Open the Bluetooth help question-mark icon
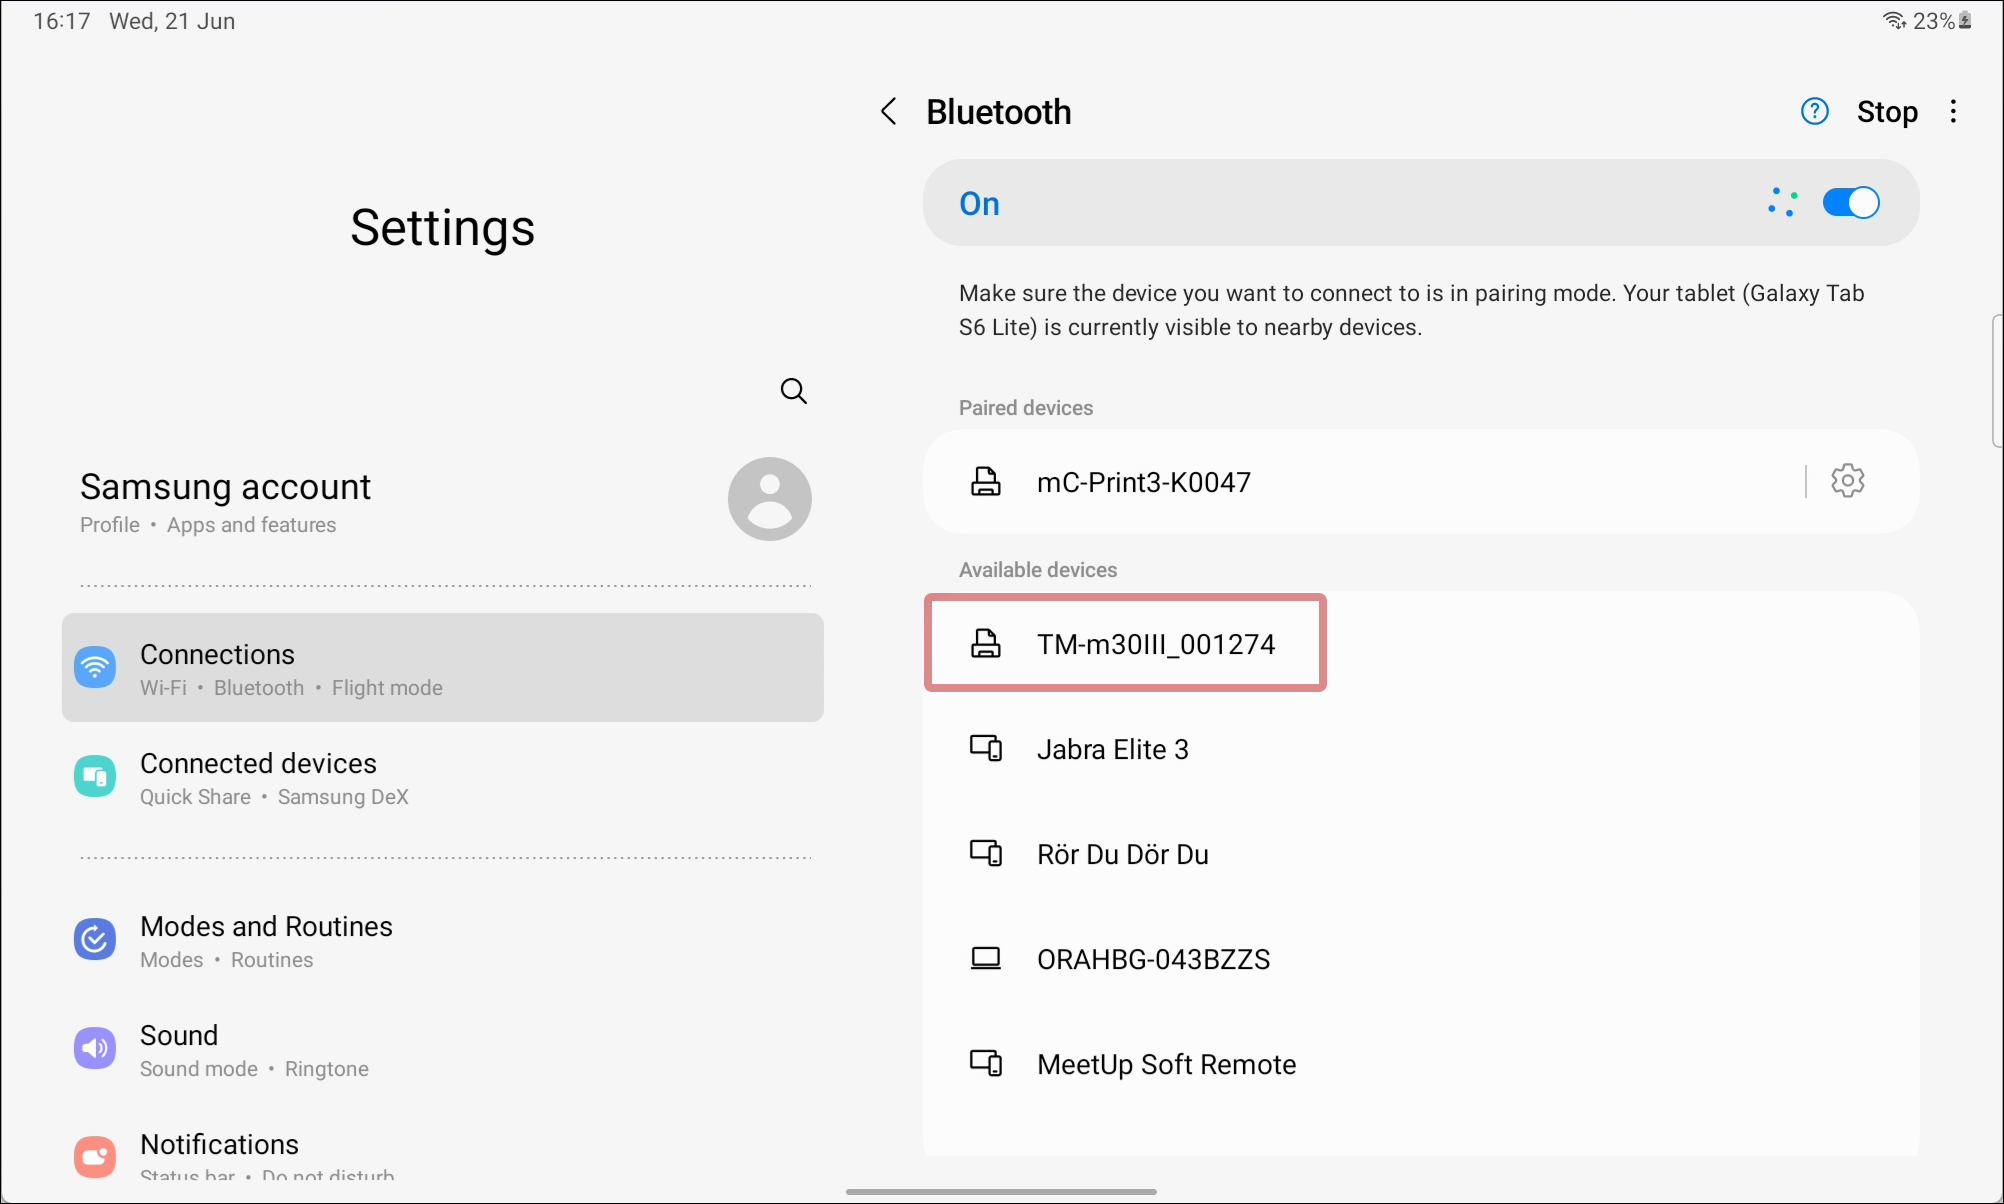This screenshot has height=1204, width=2004. 1814,111
